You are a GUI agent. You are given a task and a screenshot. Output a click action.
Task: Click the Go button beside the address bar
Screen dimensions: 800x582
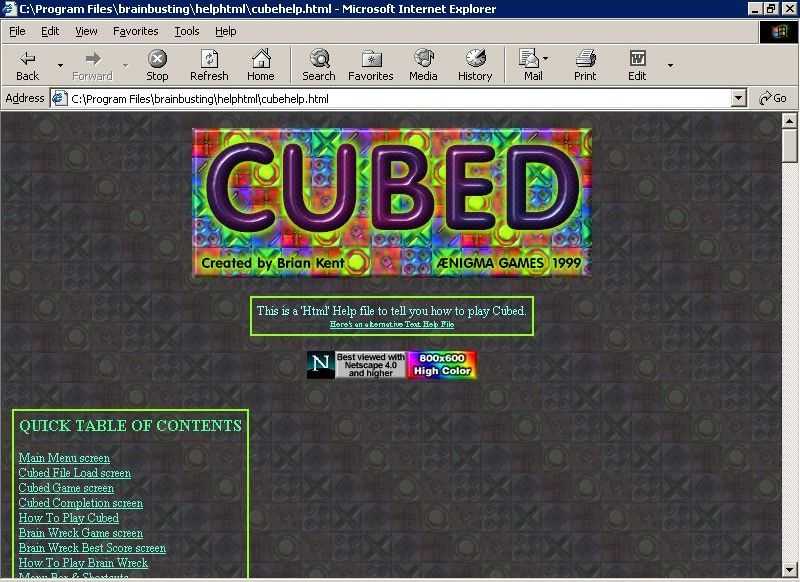pyautogui.click(x=773, y=98)
